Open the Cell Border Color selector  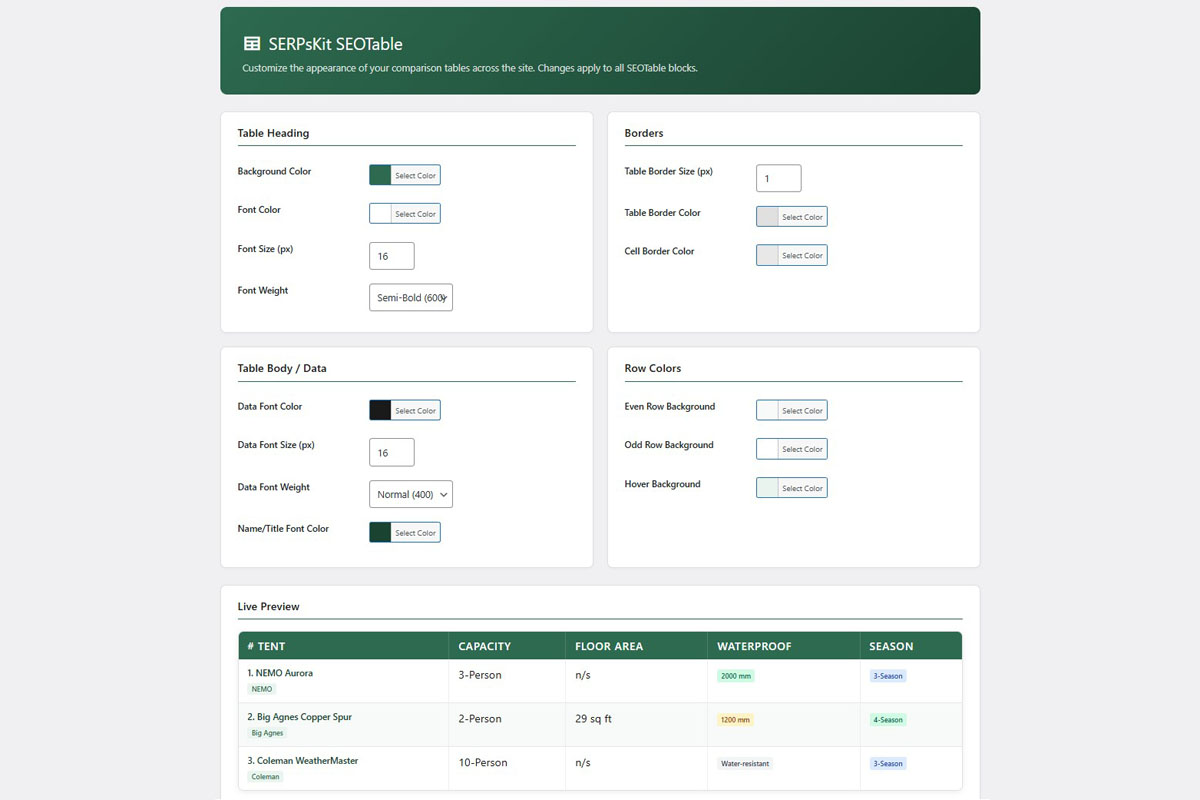click(791, 255)
